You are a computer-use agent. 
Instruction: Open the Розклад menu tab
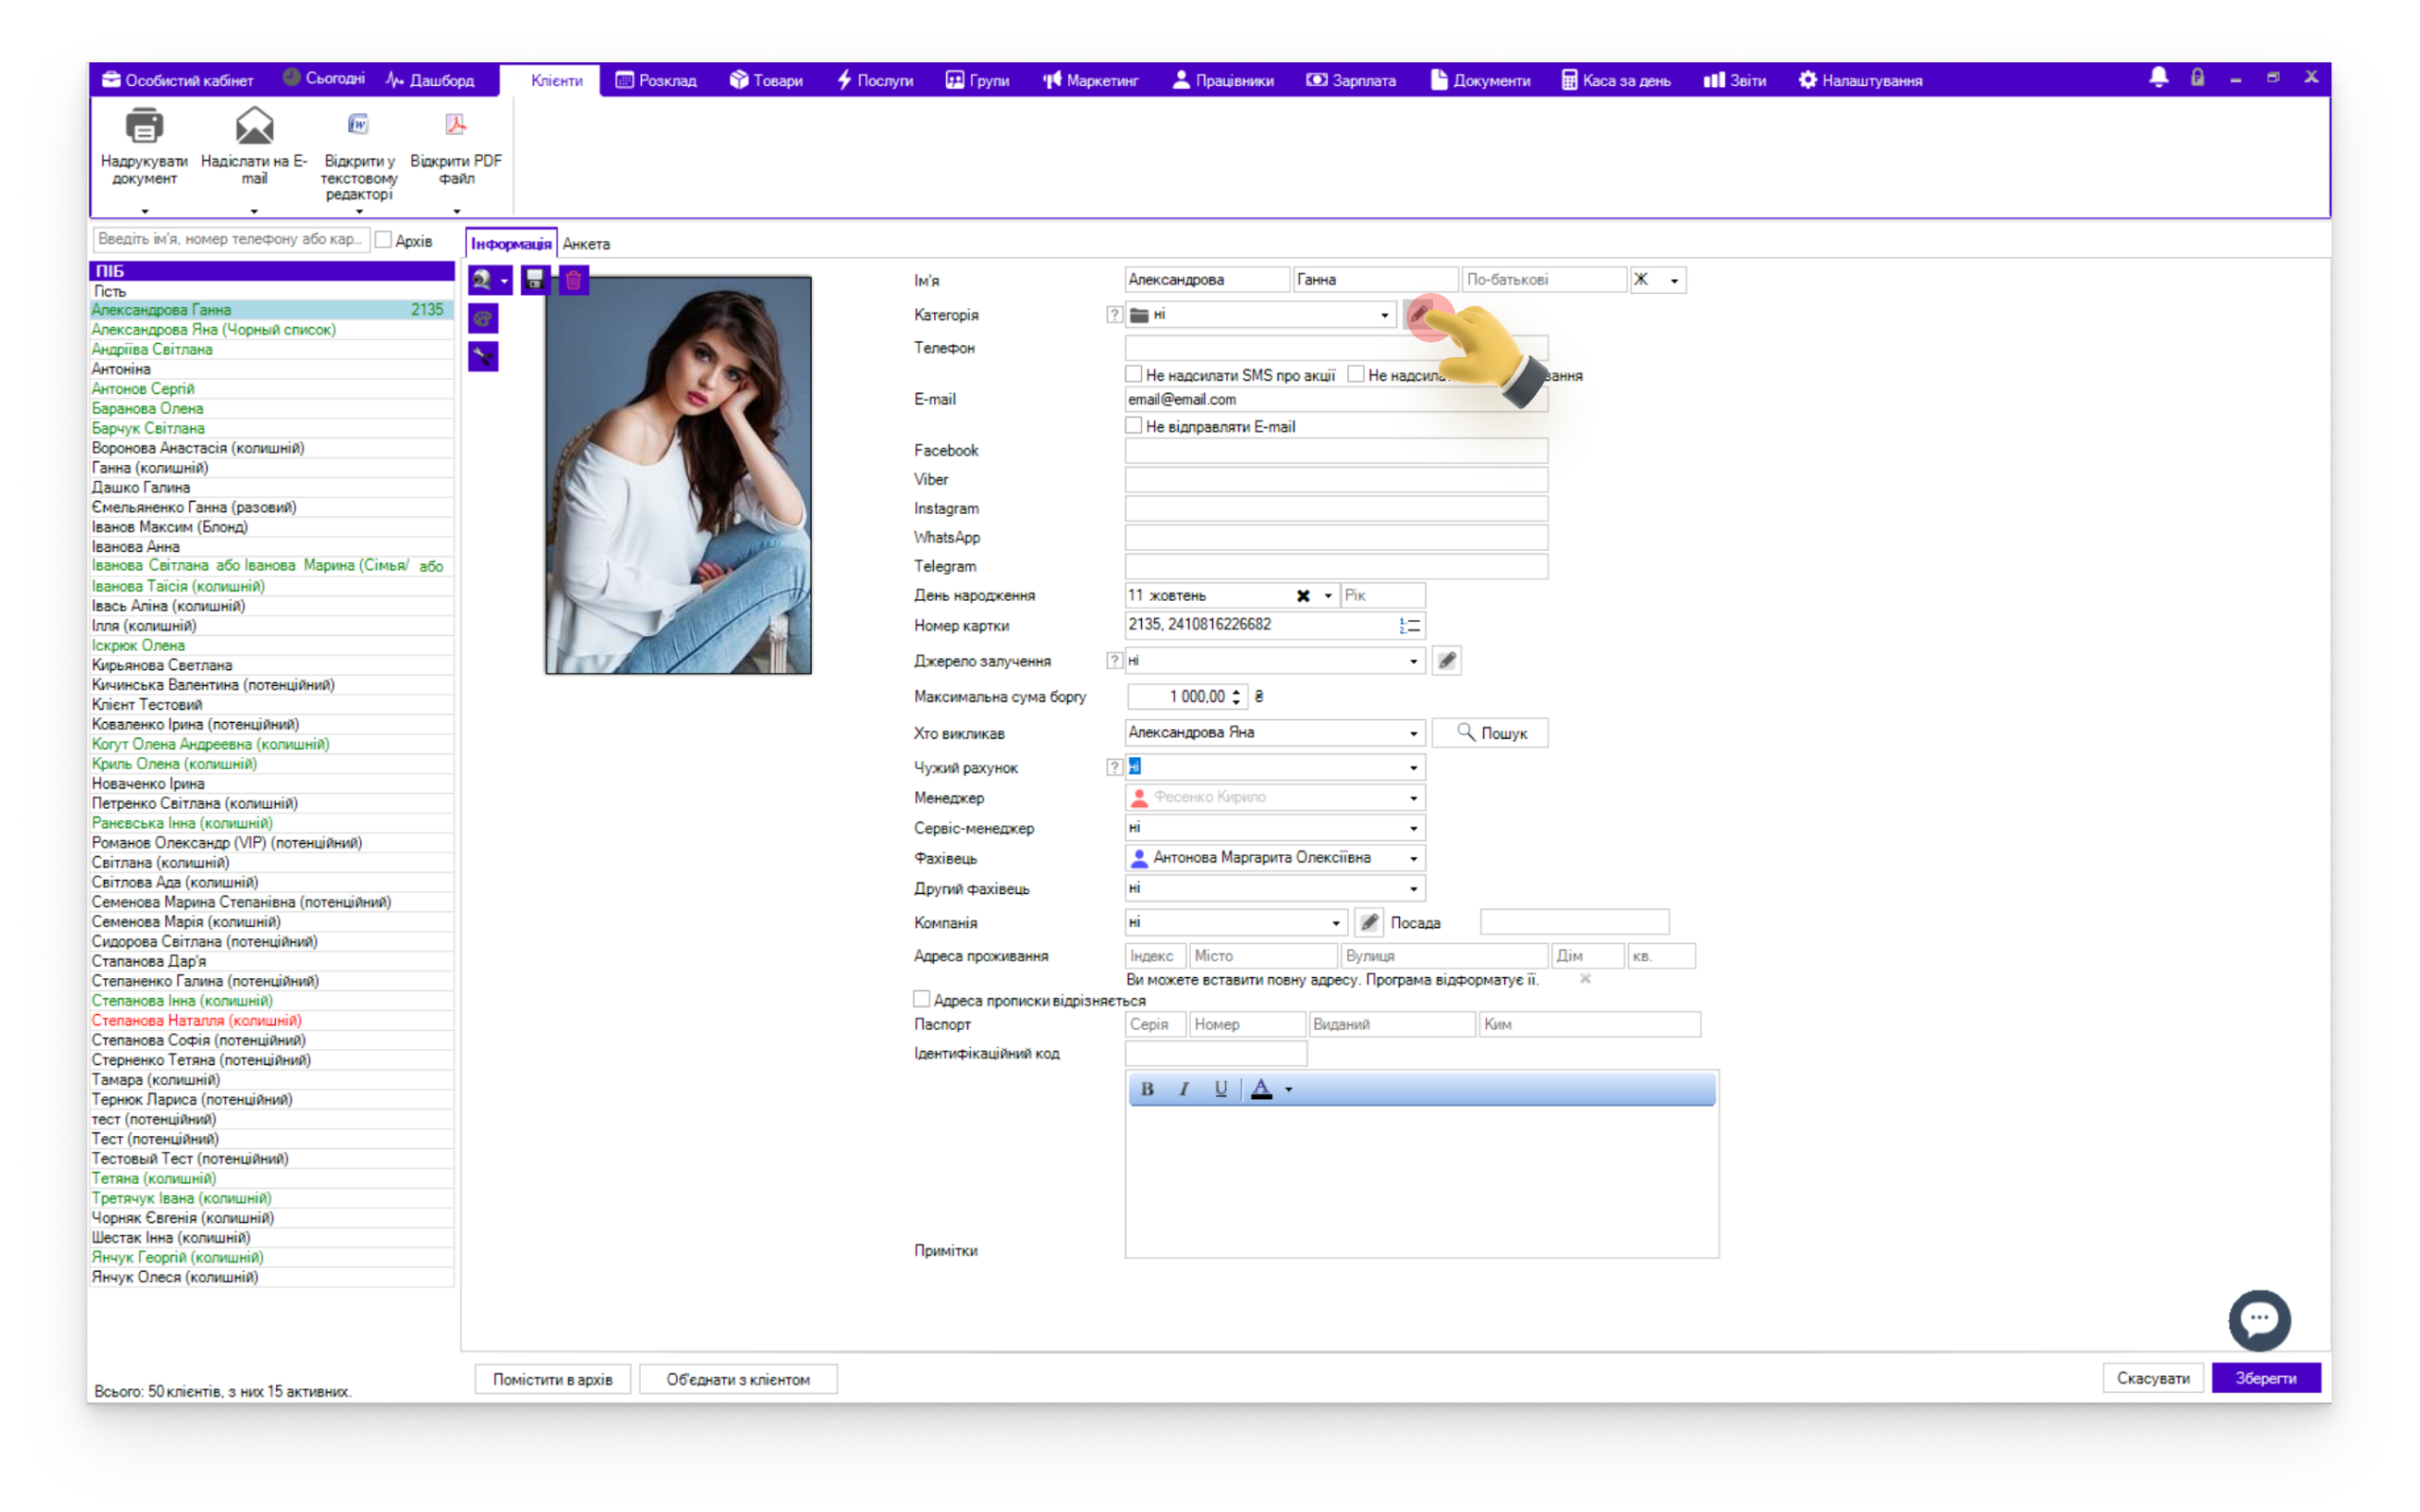656,80
